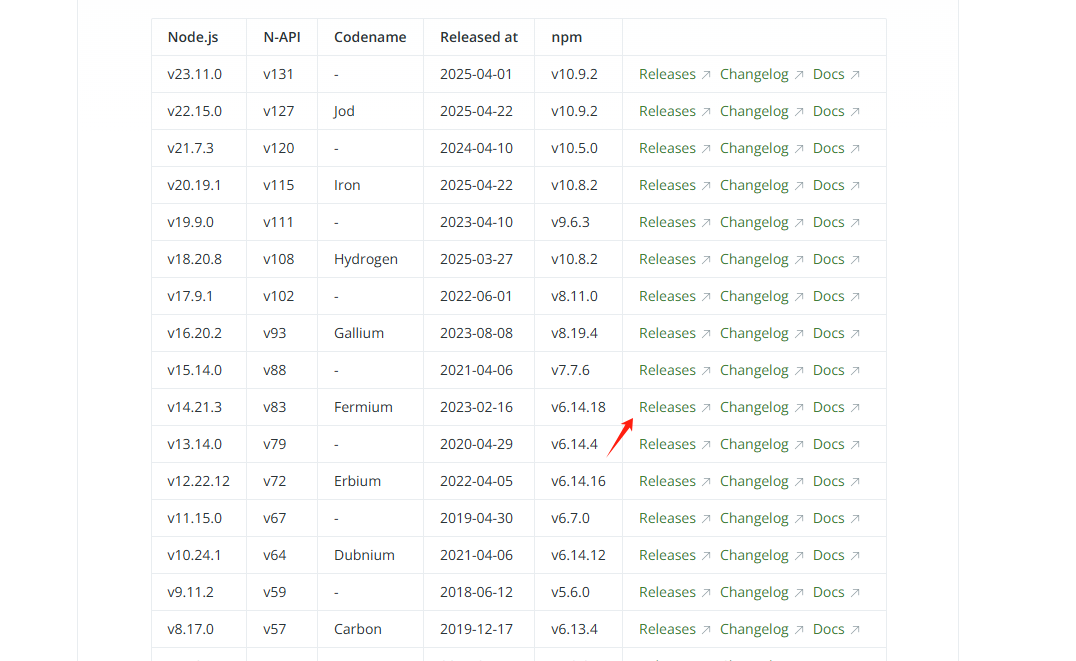This screenshot has width=1076, height=661.
Task: Open the Changelog for v17.9.1
Action: click(x=755, y=295)
